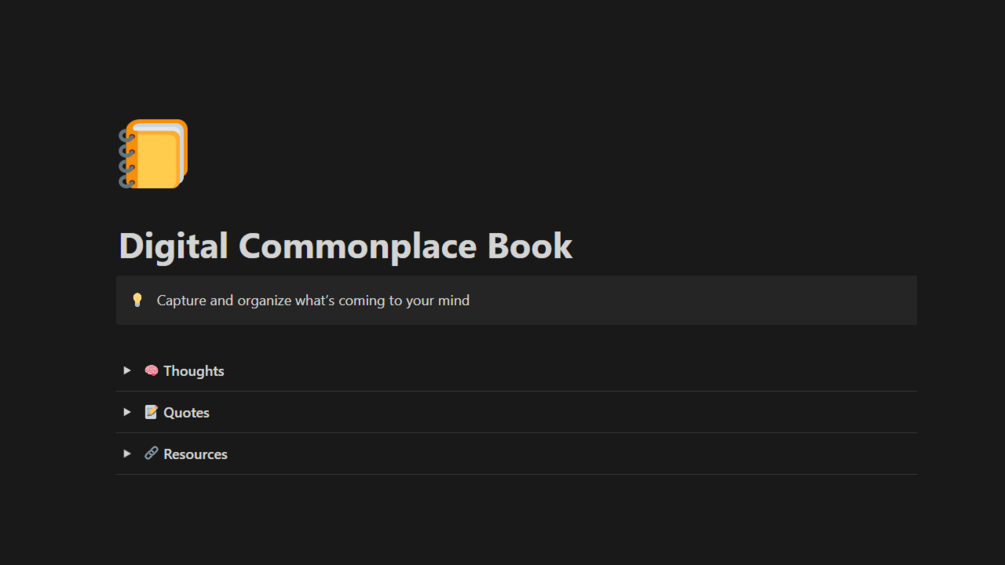The width and height of the screenshot is (1005, 565).
Task: Click the divider line below Quotes
Action: pyautogui.click(x=516, y=433)
